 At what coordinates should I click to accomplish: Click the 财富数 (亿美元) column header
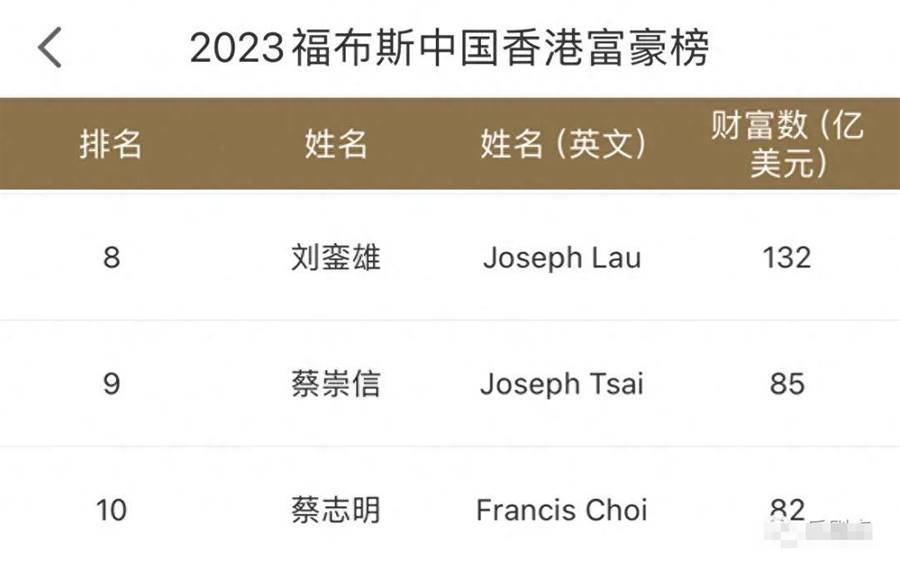point(787,144)
